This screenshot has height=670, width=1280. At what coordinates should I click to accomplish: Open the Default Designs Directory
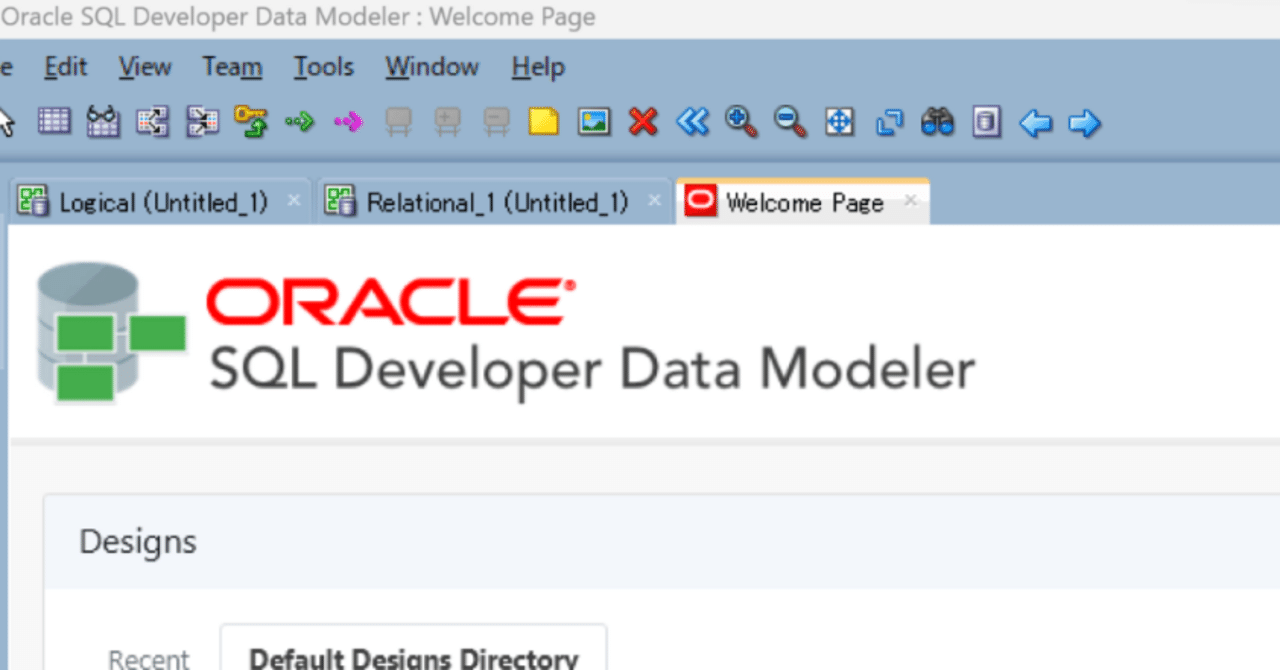[x=413, y=657]
